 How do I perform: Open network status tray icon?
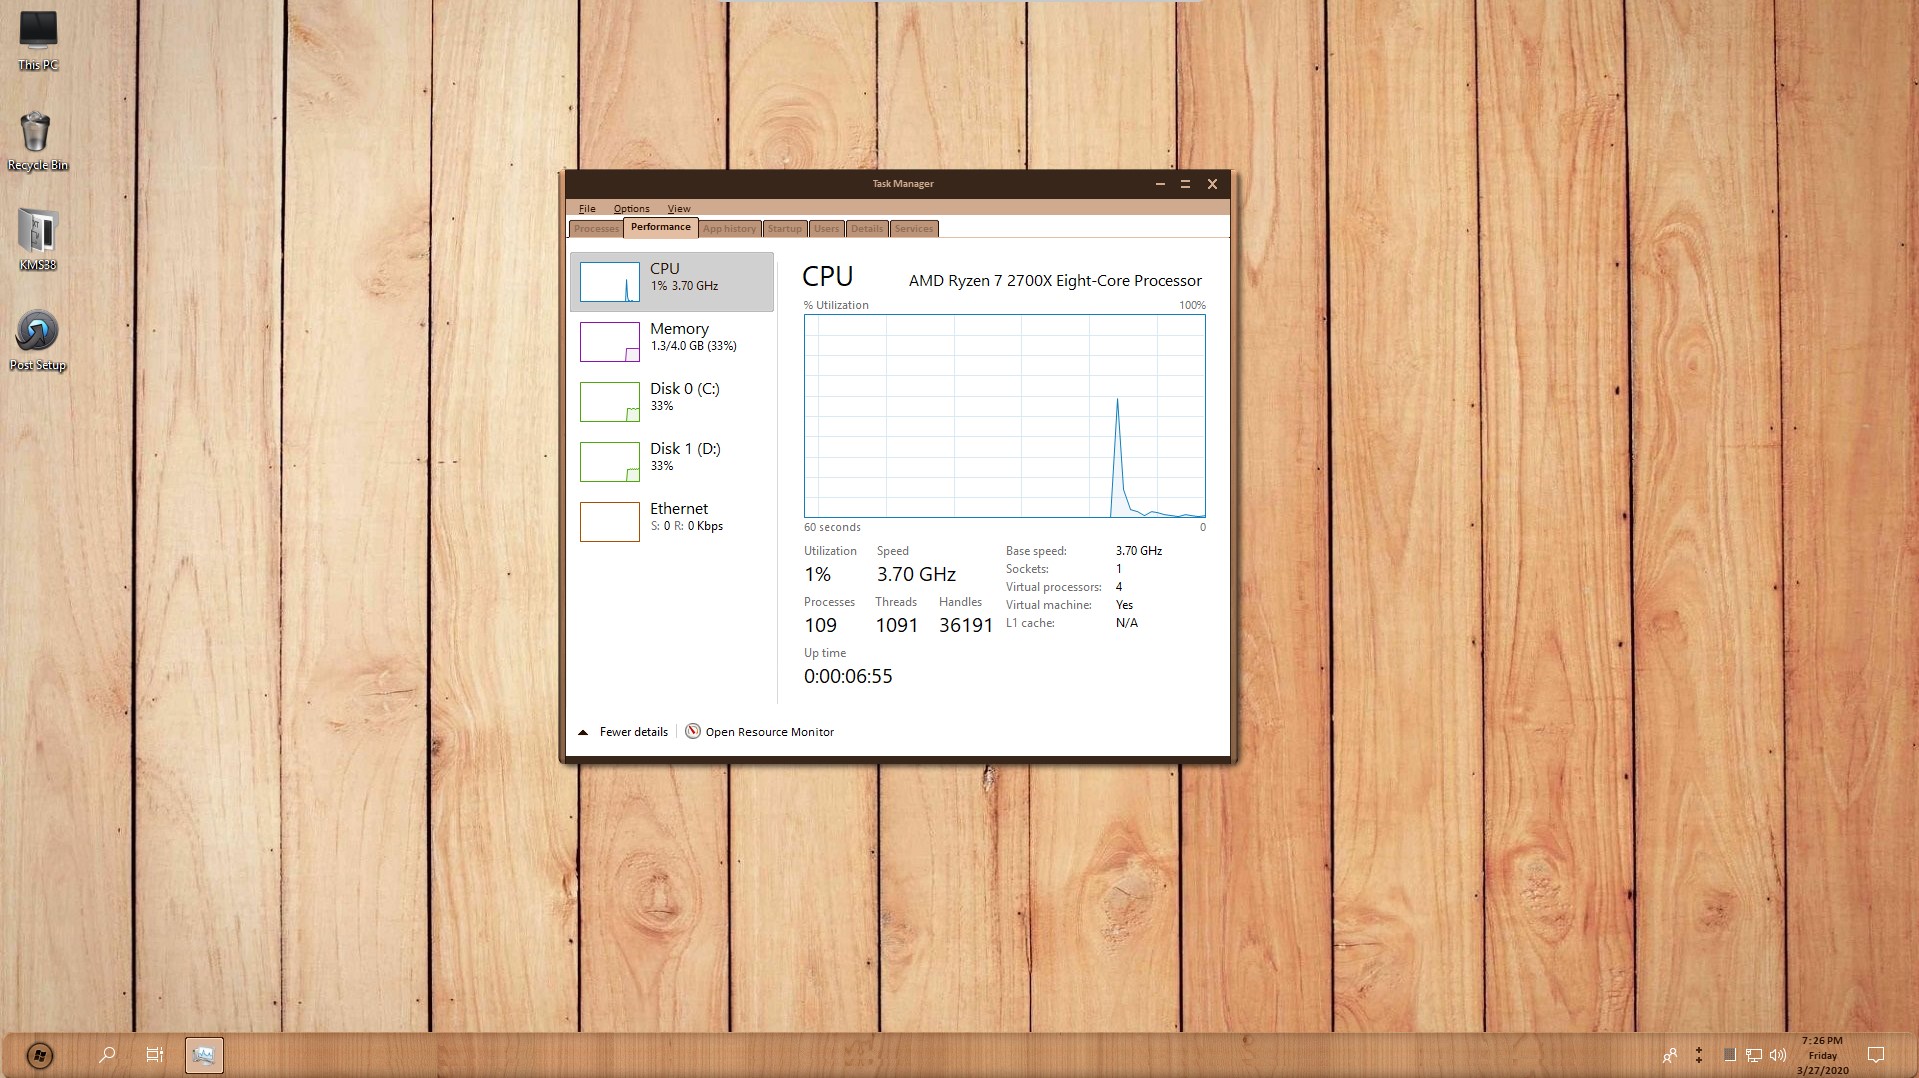click(x=1753, y=1055)
